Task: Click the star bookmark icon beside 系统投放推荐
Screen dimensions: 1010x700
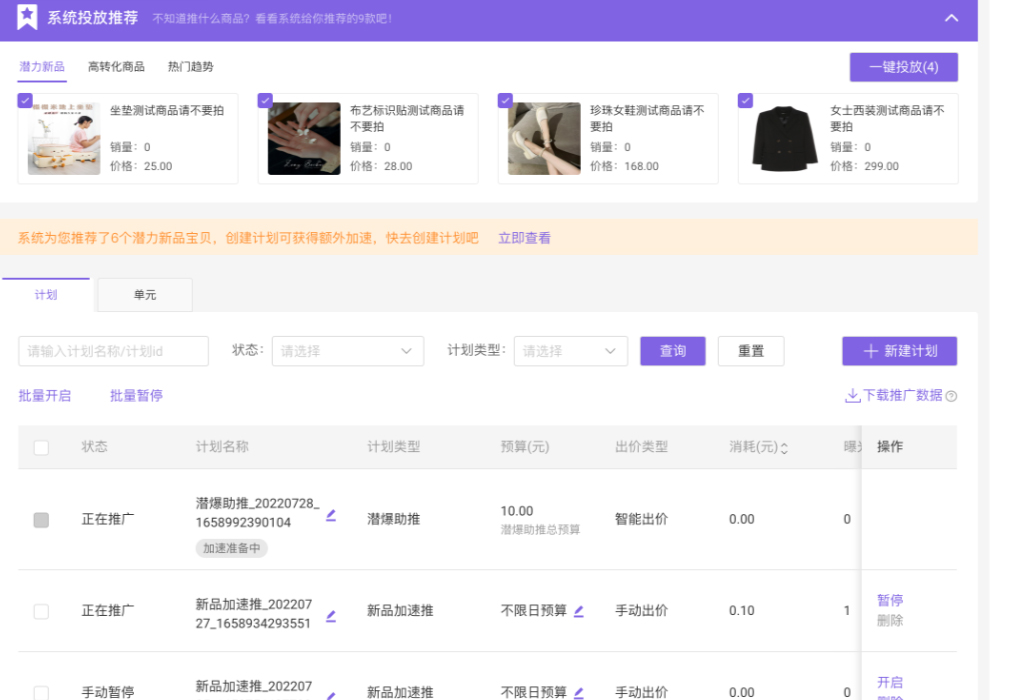Action: pyautogui.click(x=28, y=18)
